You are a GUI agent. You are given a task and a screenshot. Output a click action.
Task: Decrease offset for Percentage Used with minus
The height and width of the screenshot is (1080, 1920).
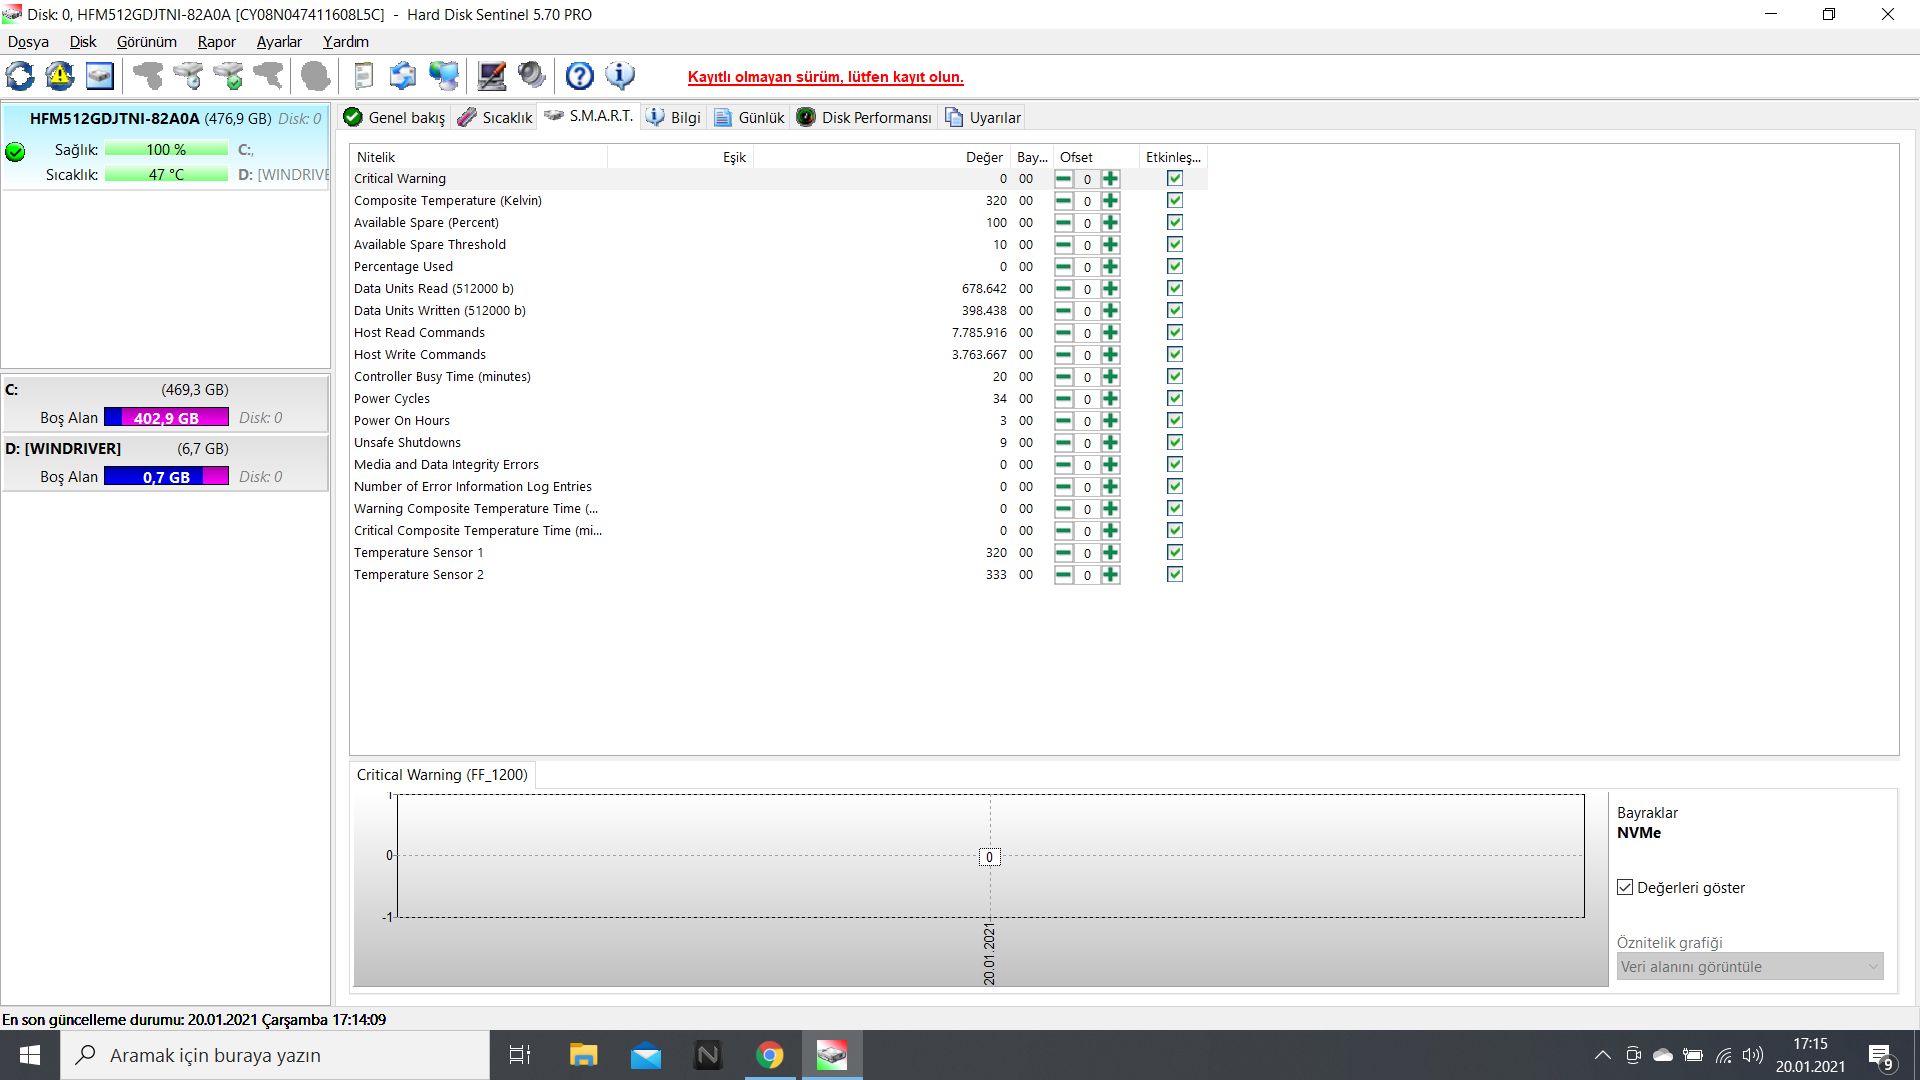[x=1063, y=267]
